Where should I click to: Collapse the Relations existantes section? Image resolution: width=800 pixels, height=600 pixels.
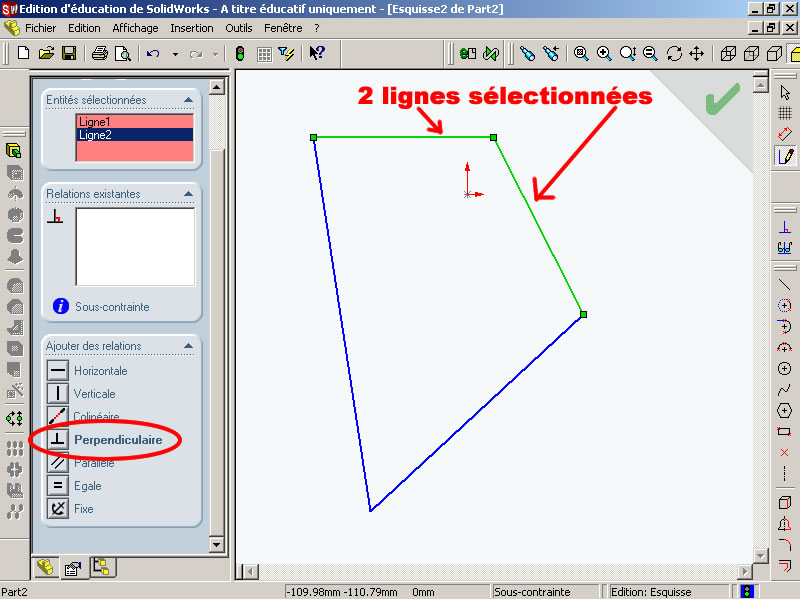pos(188,194)
